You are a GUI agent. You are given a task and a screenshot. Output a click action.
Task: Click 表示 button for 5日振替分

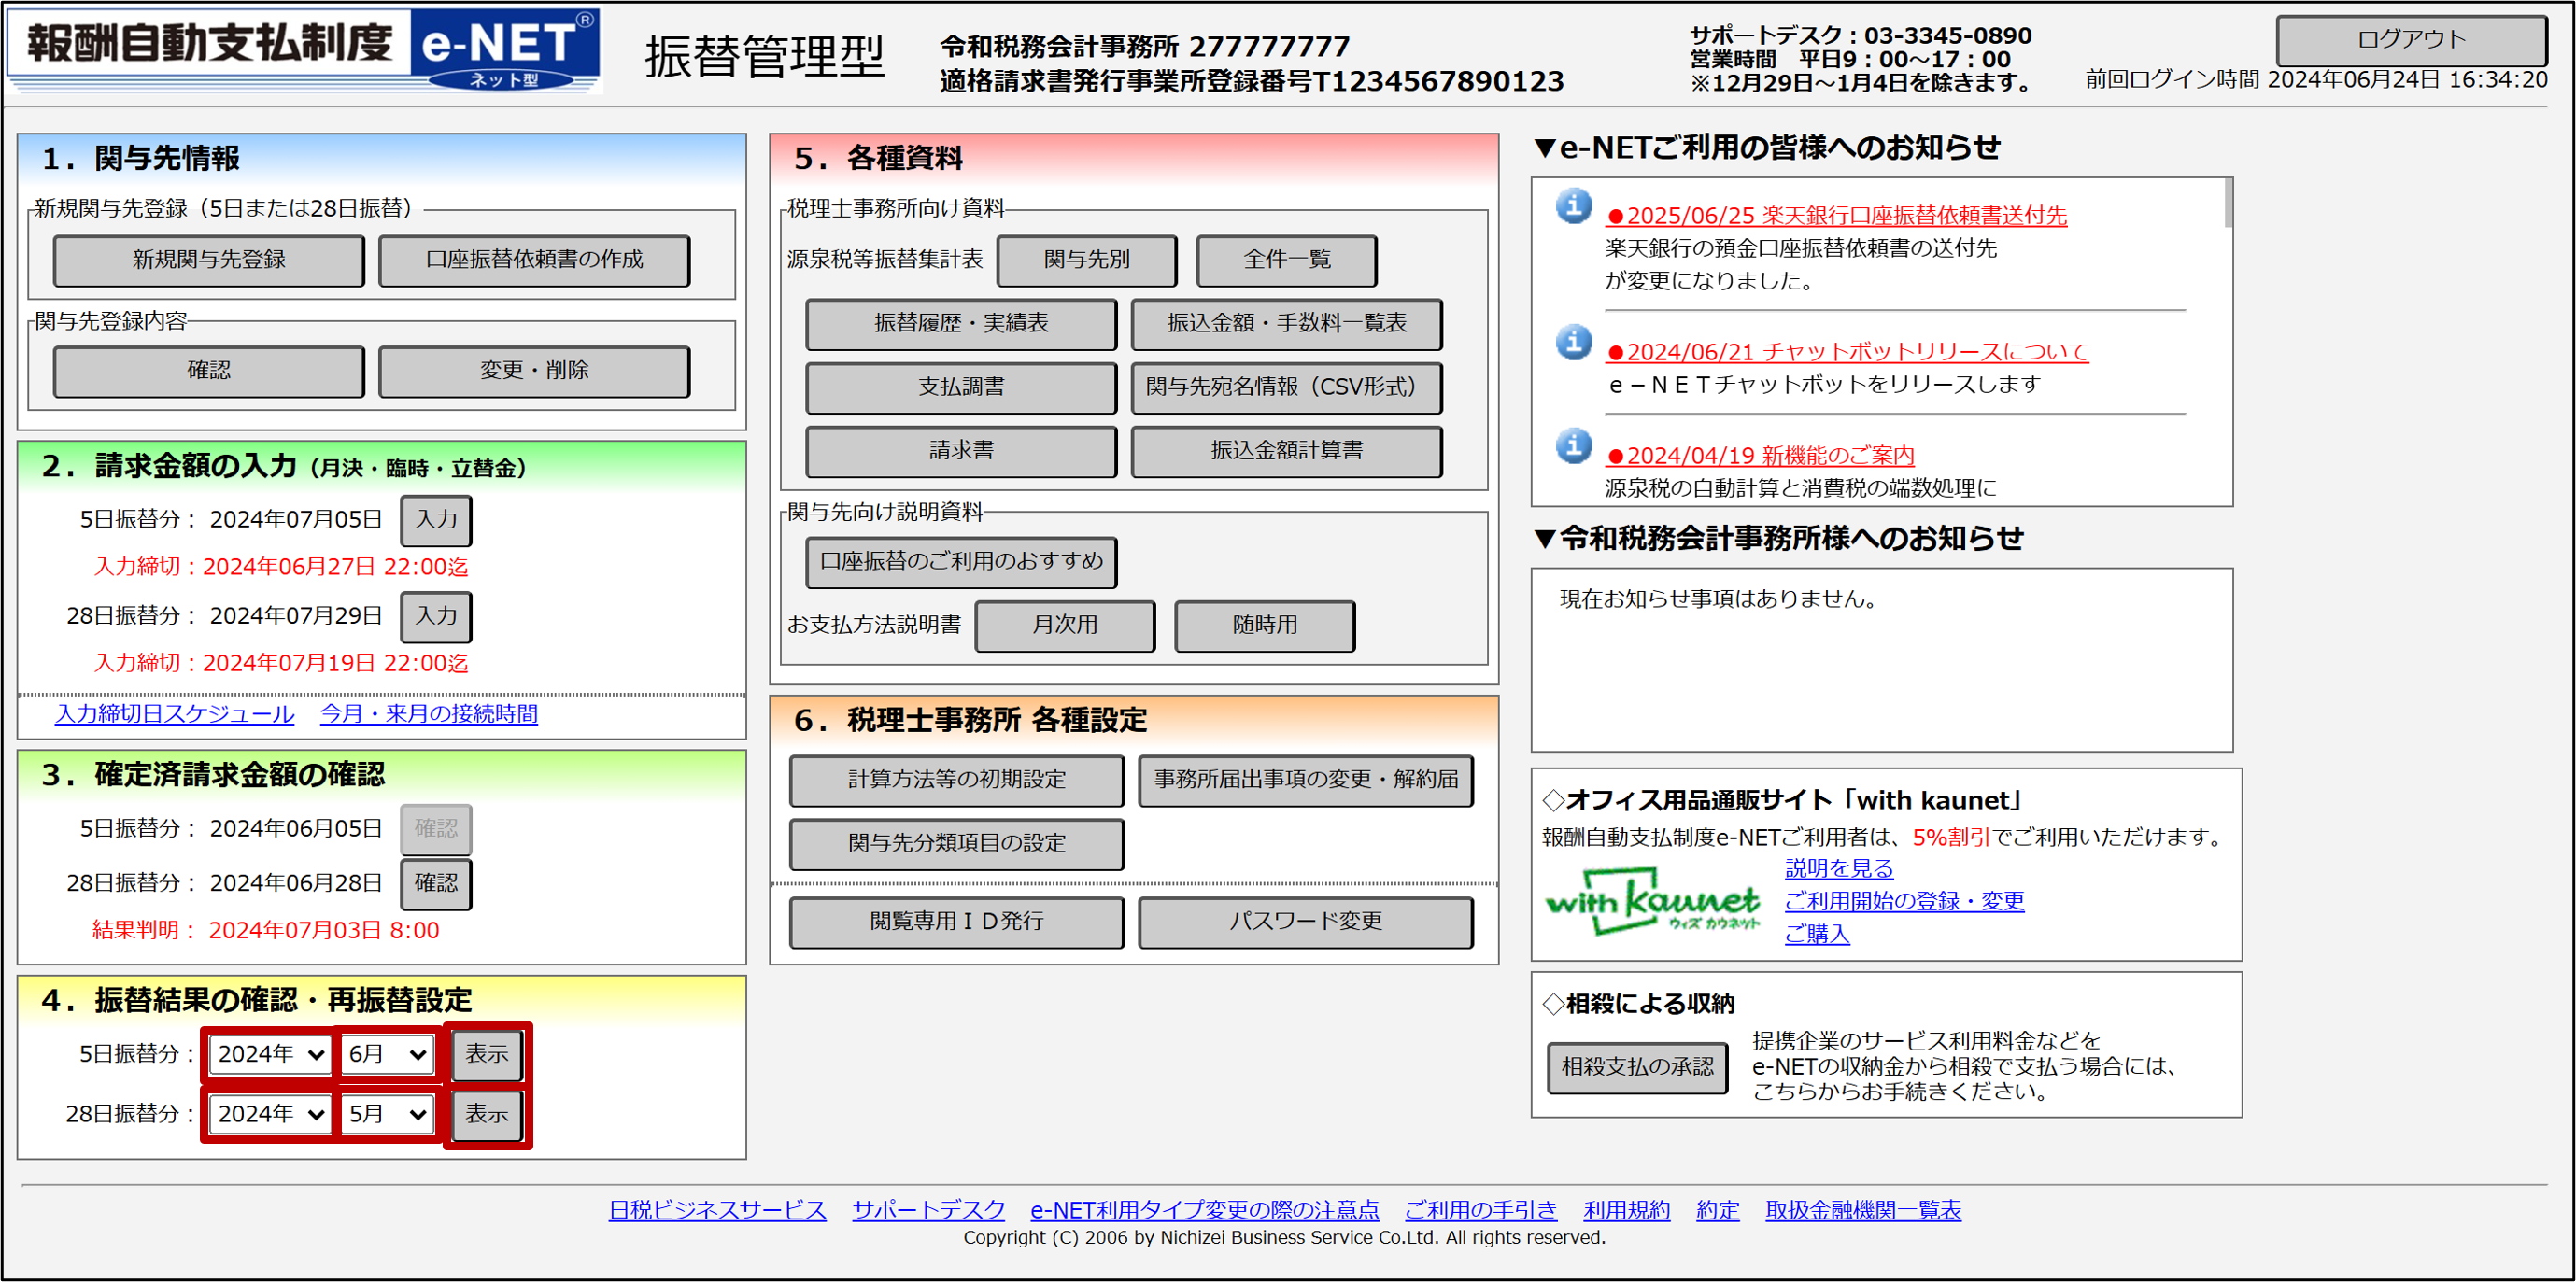tap(487, 1054)
